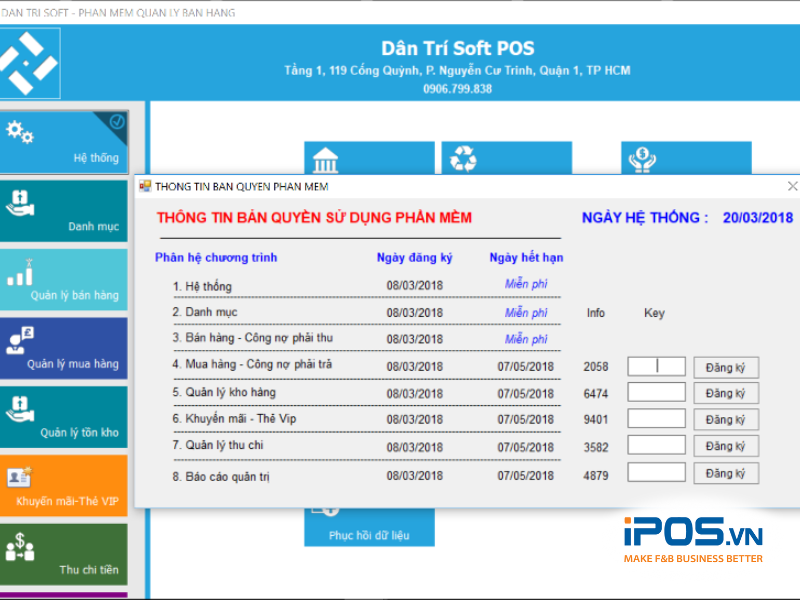Click Đăng ký for Mua hàng row

click(725, 367)
